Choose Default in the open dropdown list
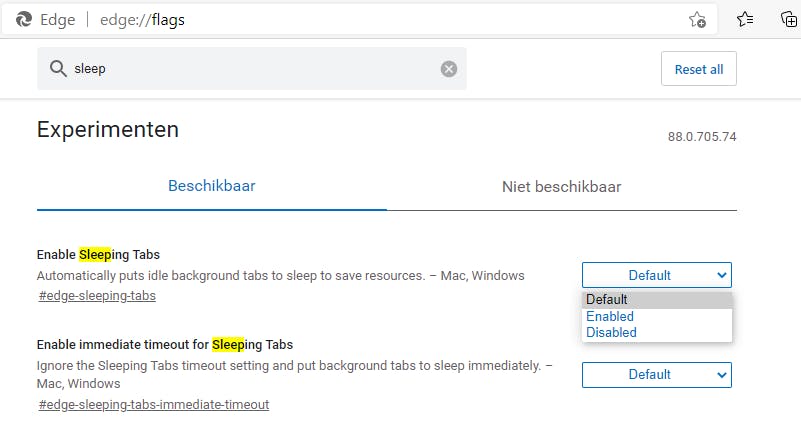 point(607,299)
